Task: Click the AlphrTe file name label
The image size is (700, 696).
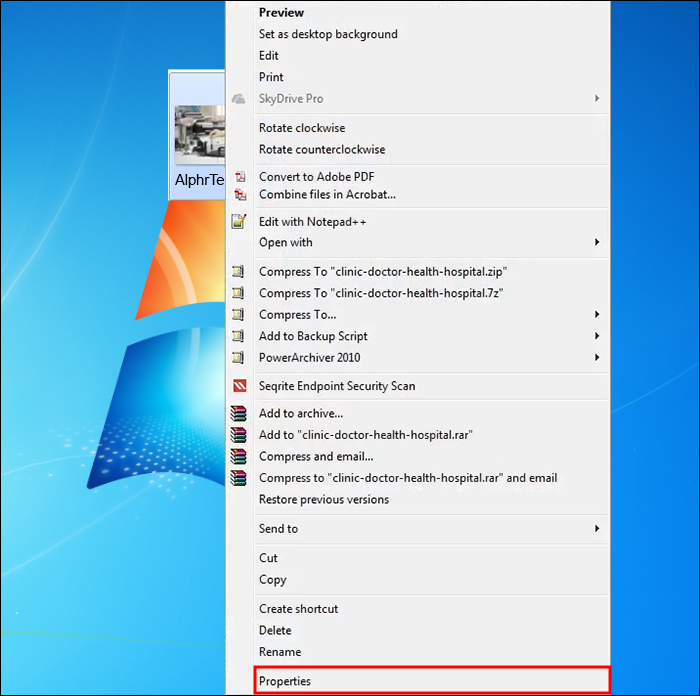Action: [200, 180]
